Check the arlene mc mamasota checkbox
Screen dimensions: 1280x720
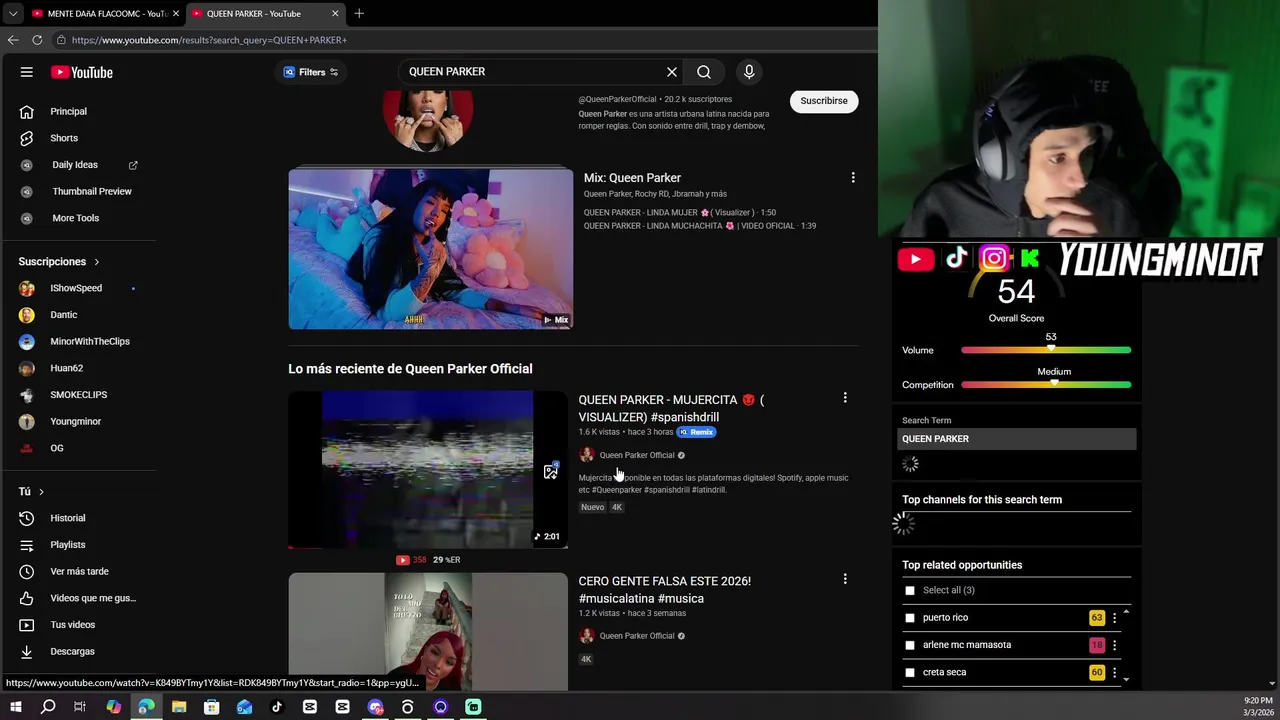tap(910, 645)
